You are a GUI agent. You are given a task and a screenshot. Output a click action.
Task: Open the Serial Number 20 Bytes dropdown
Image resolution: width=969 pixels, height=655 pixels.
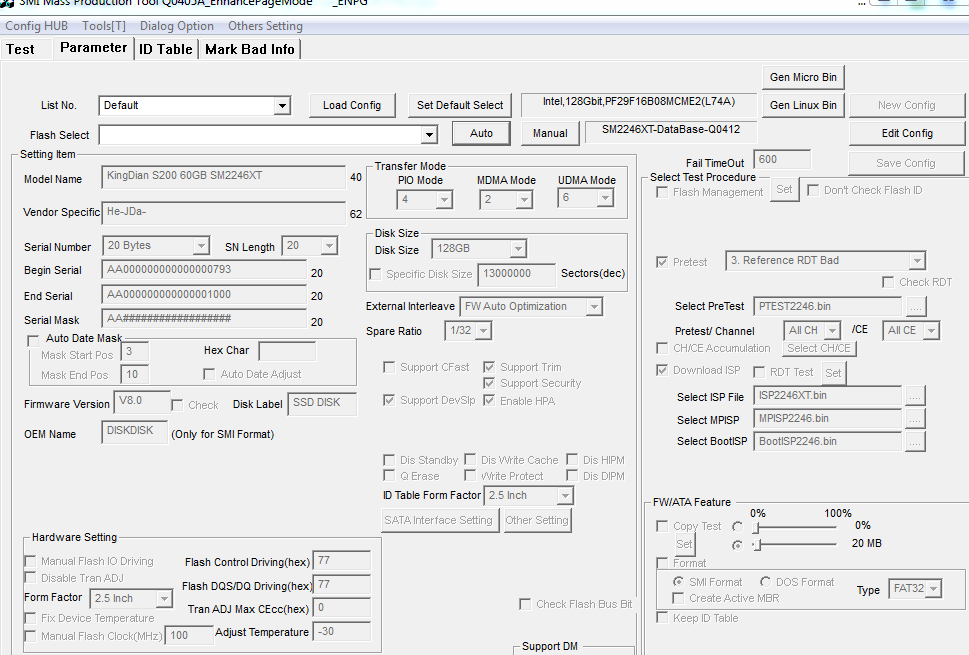tap(201, 246)
